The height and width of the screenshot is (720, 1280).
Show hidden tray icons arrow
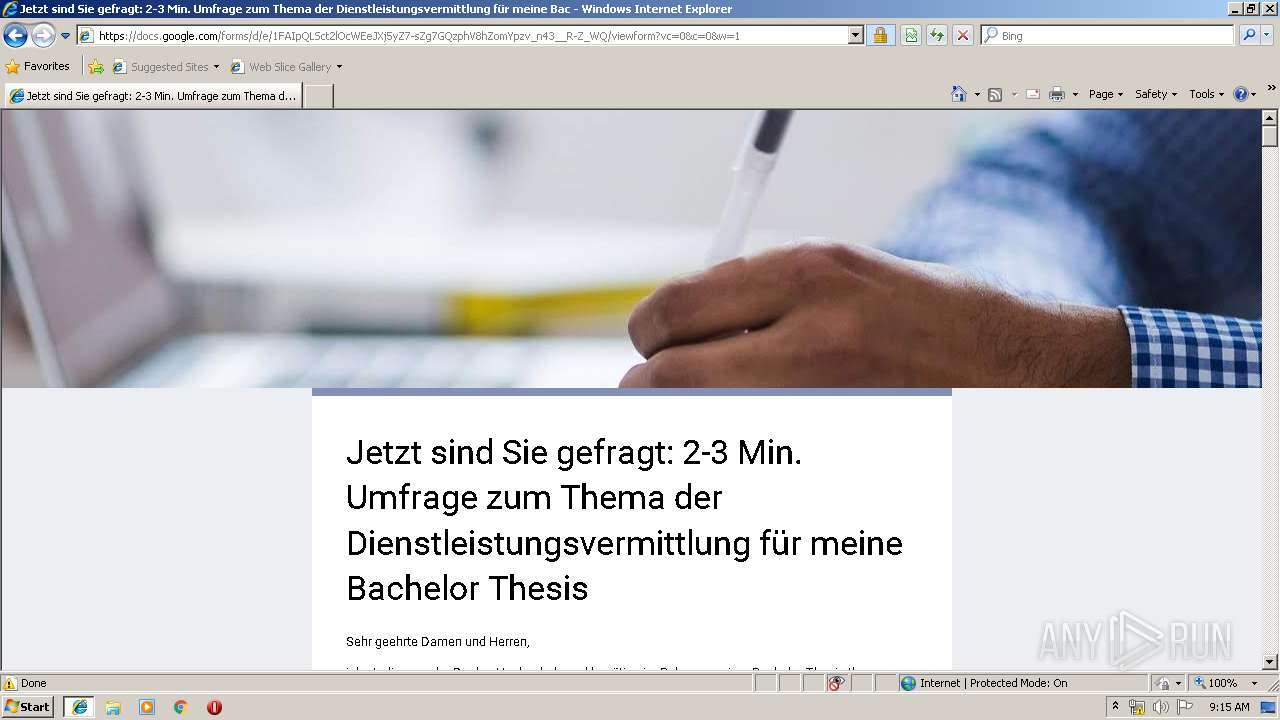pyautogui.click(x=1116, y=707)
